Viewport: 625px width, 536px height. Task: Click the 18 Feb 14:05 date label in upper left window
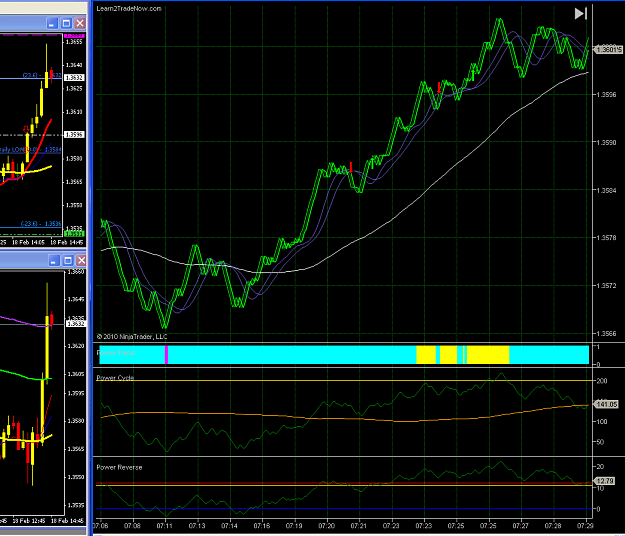coord(29,242)
